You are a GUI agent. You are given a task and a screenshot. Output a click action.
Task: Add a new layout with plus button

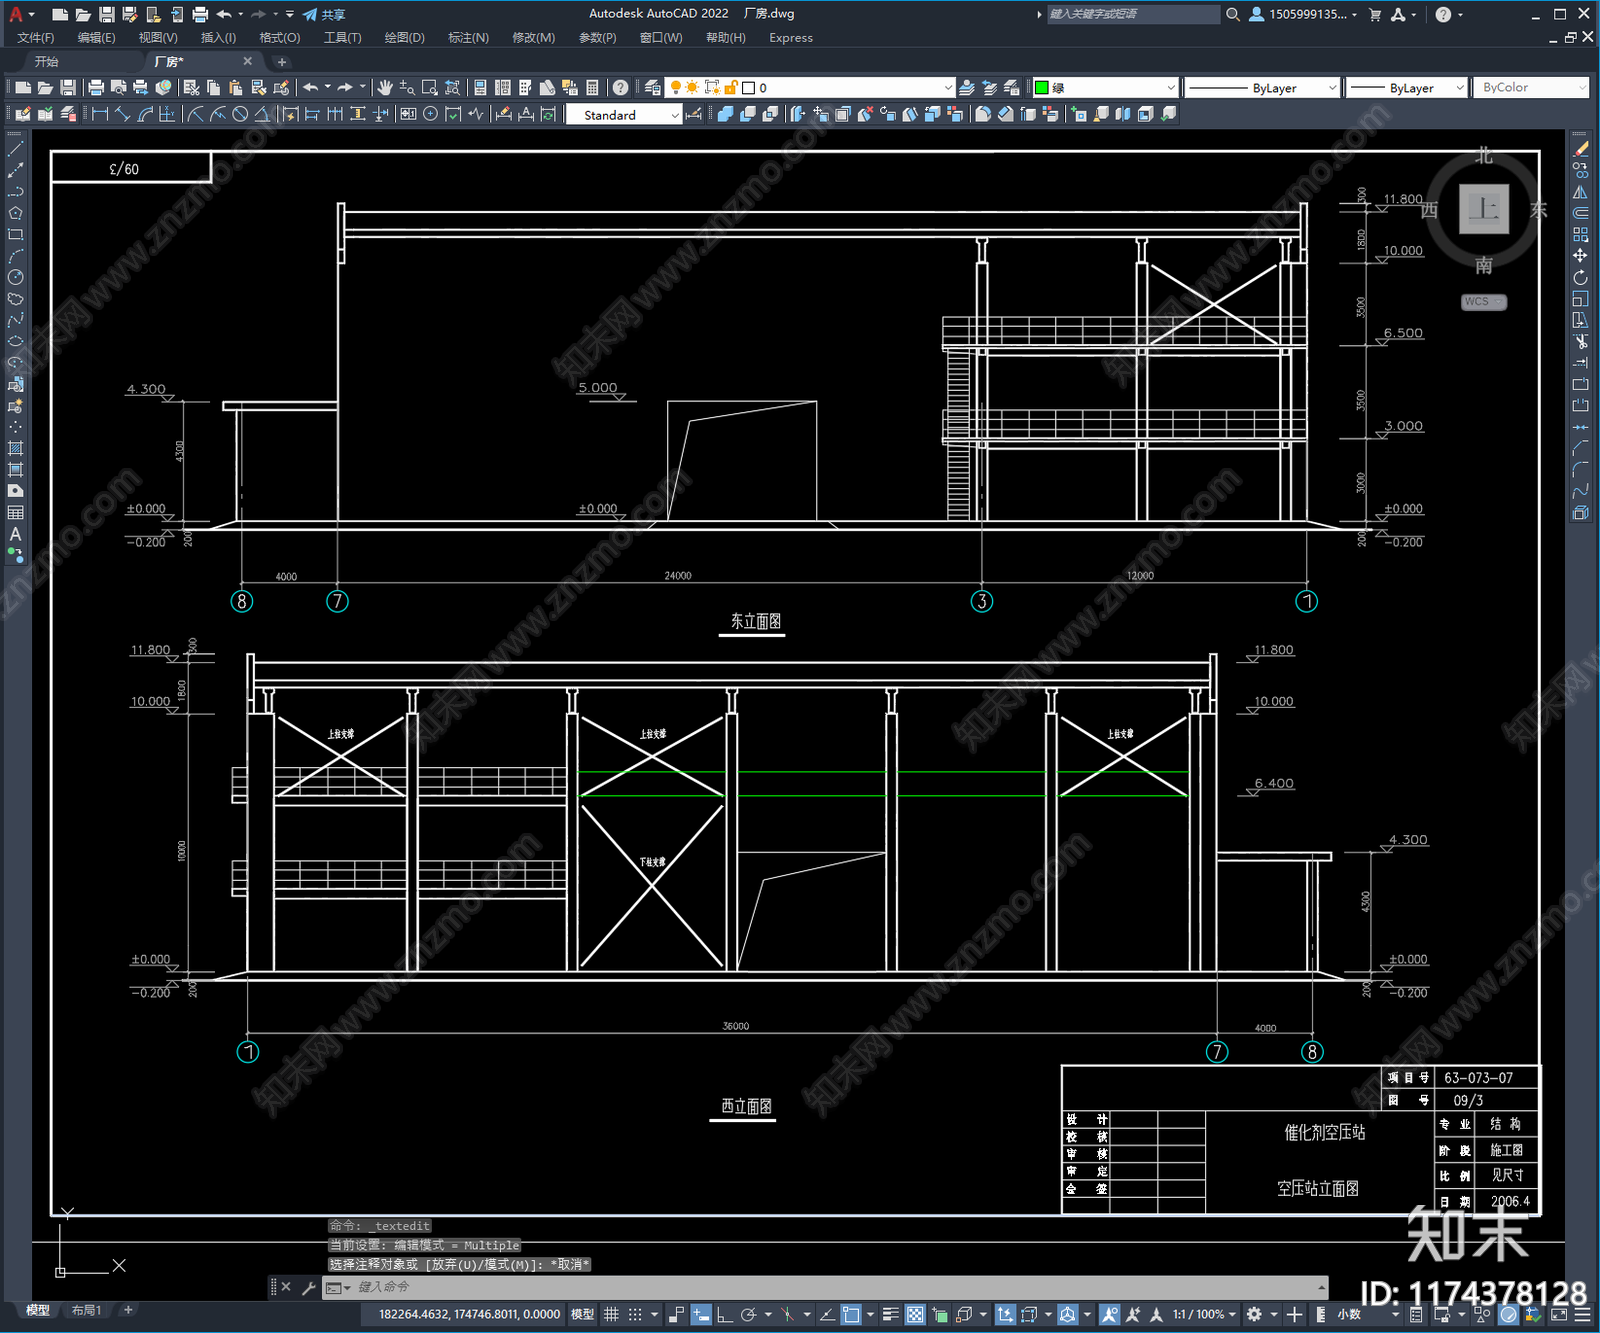point(127,1310)
